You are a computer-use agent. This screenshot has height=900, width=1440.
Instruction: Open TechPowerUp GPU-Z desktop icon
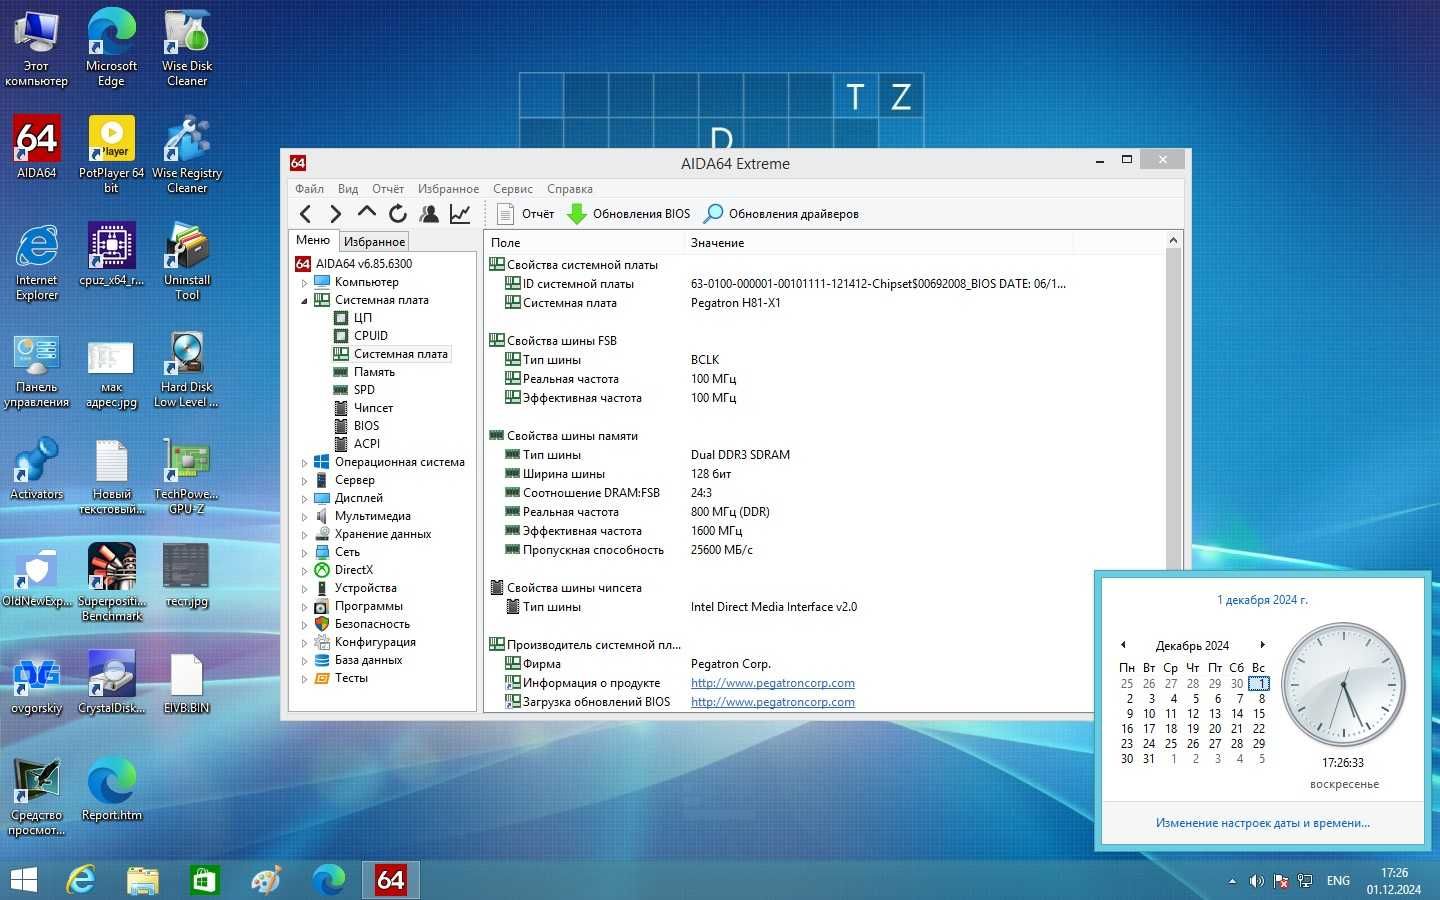point(187,475)
